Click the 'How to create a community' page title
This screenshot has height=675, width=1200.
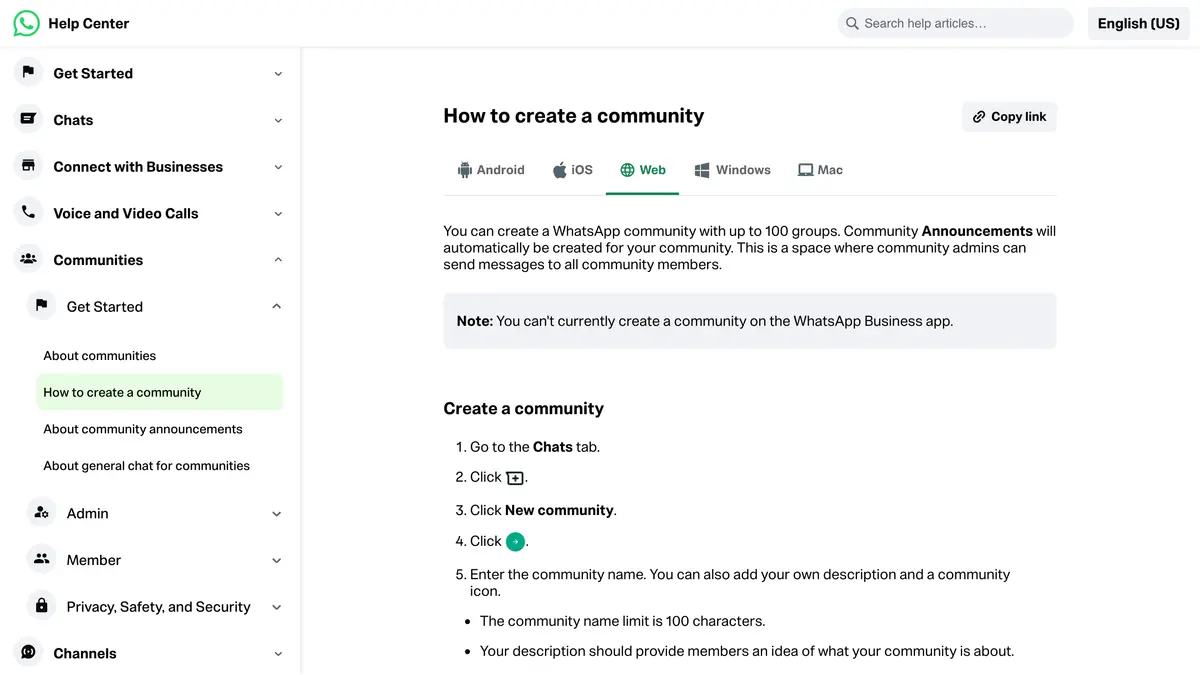pyautogui.click(x=573, y=116)
